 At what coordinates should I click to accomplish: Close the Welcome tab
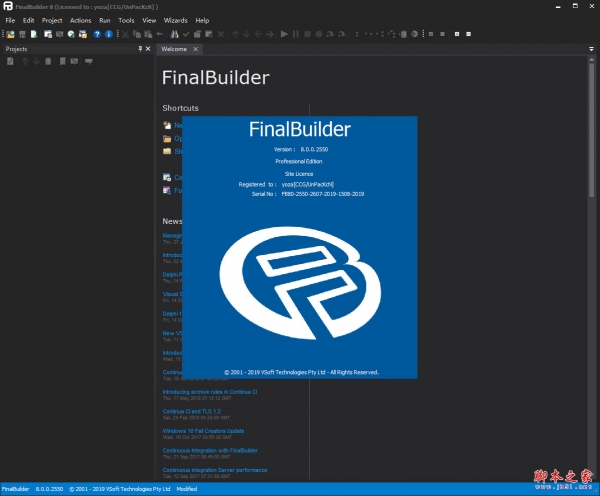(x=196, y=49)
